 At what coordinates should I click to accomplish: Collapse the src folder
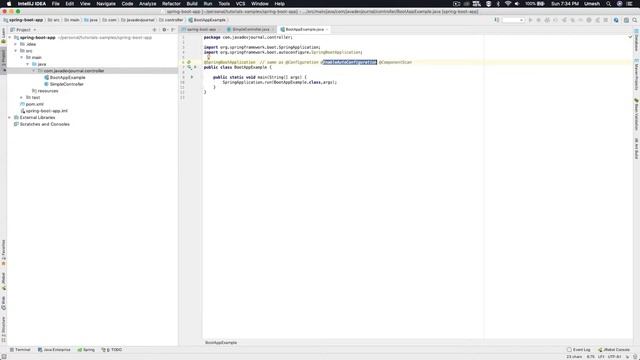[16, 51]
